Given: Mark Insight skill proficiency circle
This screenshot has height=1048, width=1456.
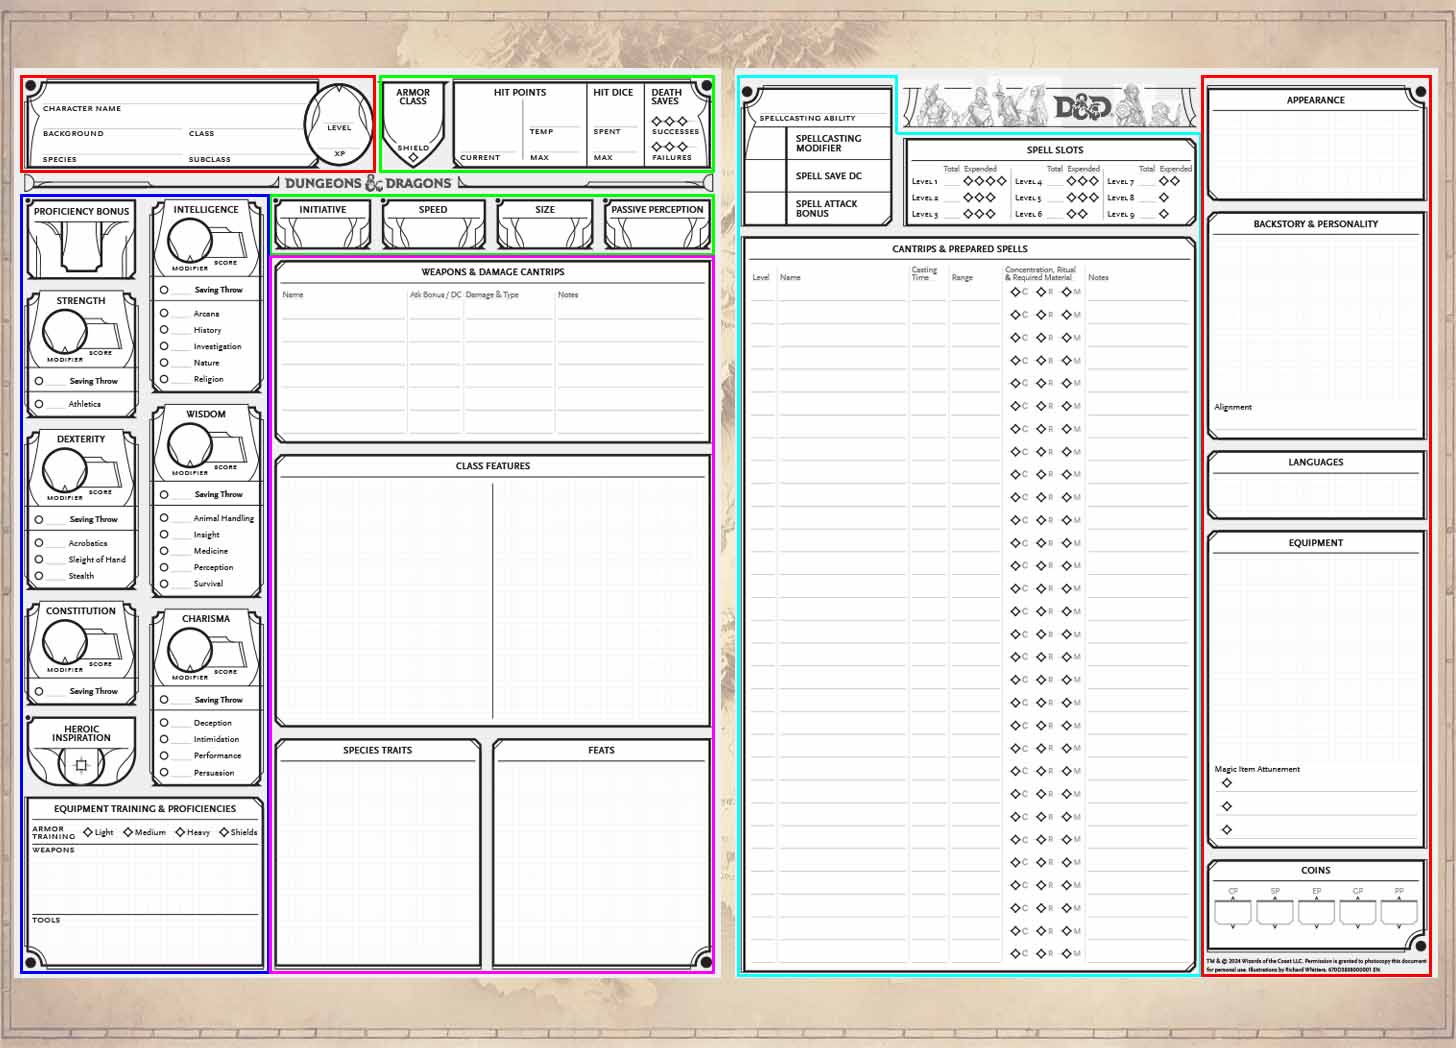Looking at the screenshot, I should click(164, 534).
